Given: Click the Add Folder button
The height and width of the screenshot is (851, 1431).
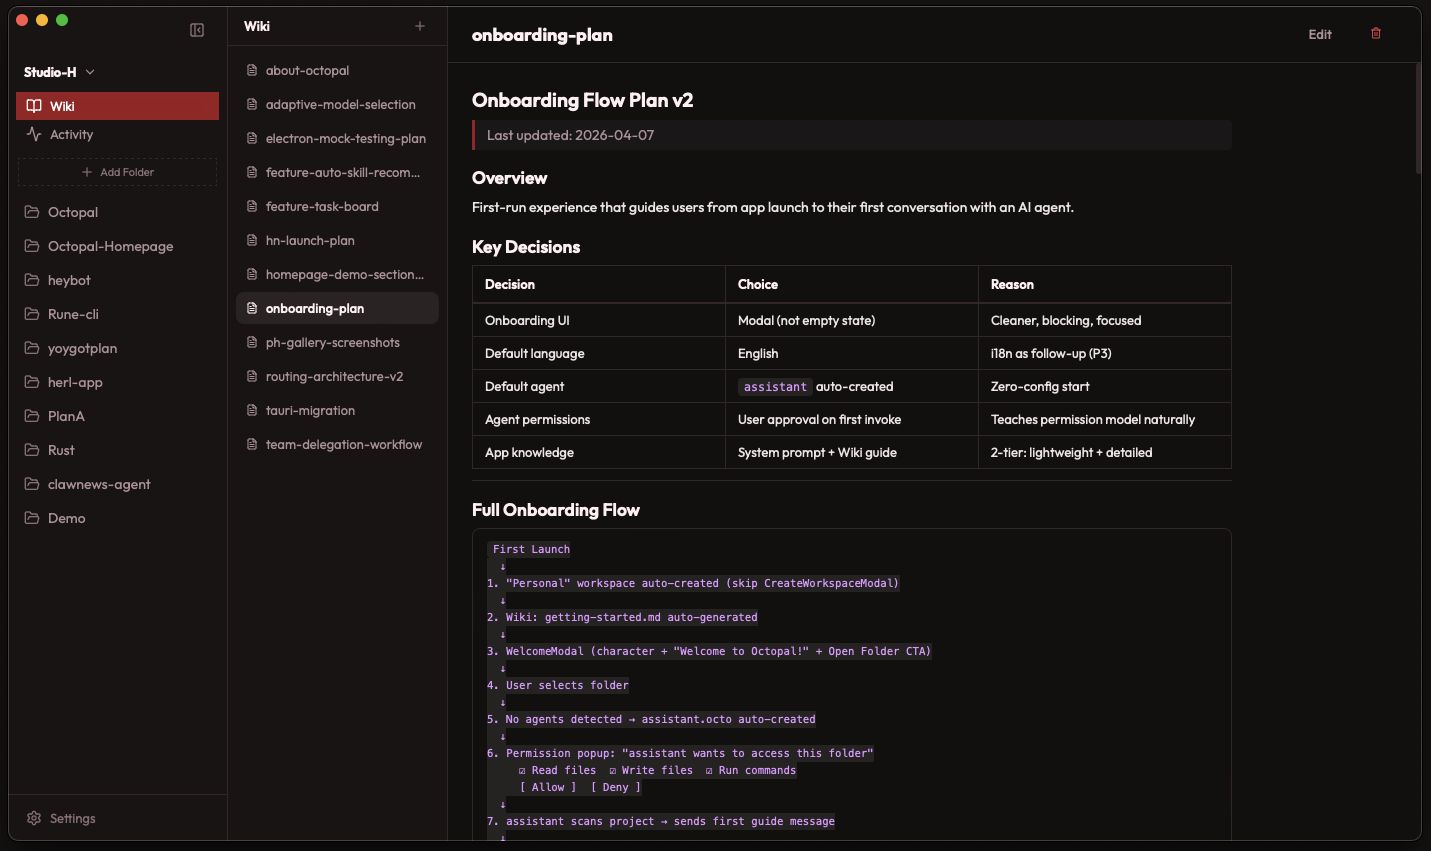Looking at the screenshot, I should 117,172.
